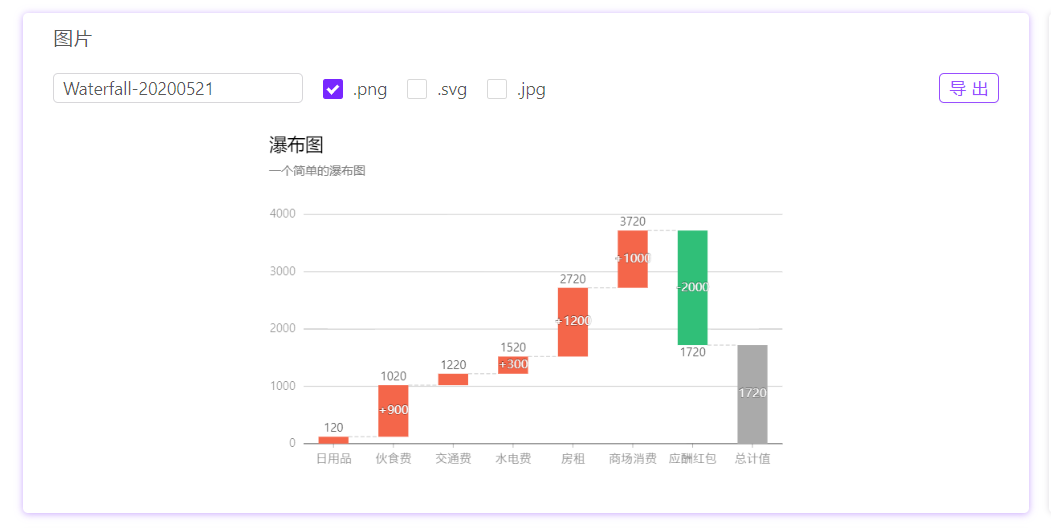
Task: Click the .svg format label
Action: [x=451, y=90]
